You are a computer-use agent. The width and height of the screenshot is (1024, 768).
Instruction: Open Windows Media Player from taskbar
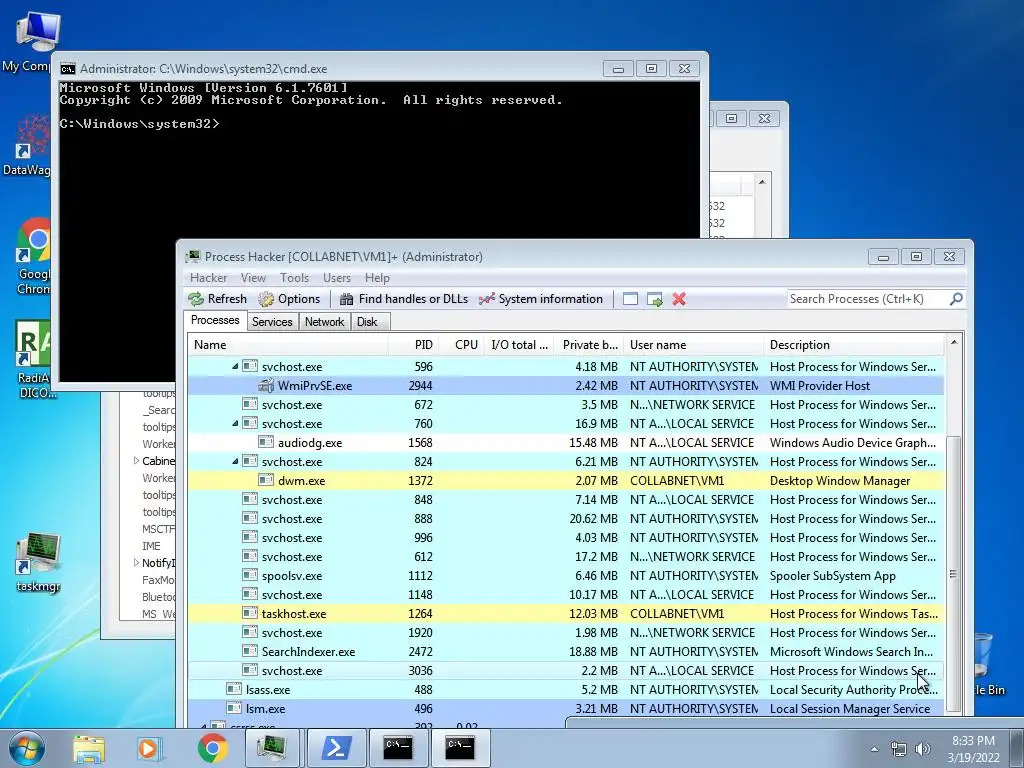[150, 748]
